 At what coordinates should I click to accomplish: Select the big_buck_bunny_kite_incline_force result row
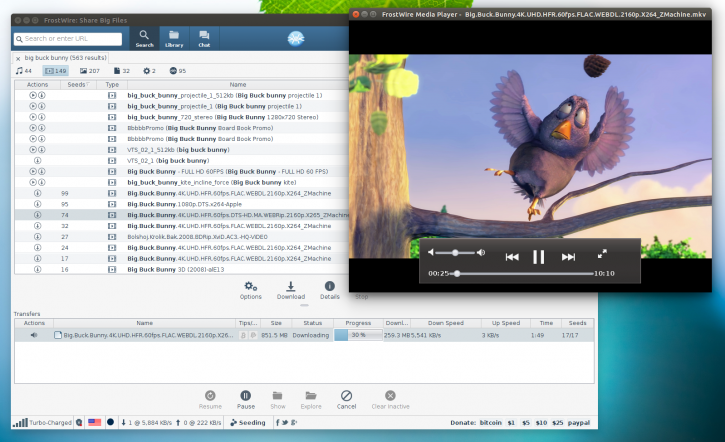click(x=182, y=182)
